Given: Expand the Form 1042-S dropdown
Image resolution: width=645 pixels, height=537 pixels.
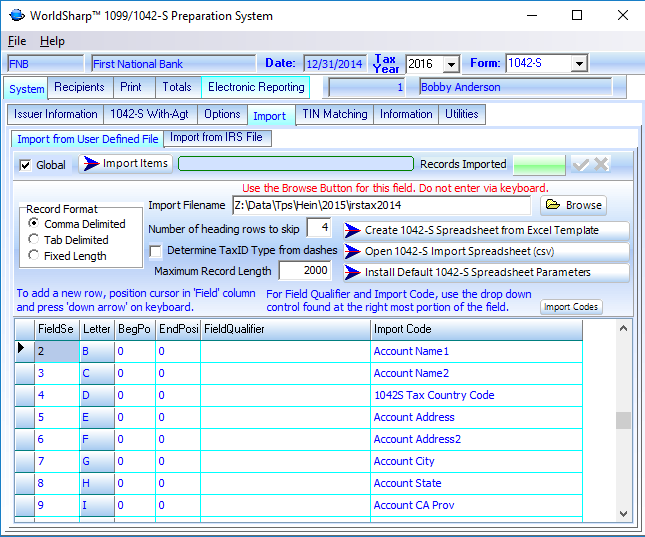Looking at the screenshot, I should [579, 64].
